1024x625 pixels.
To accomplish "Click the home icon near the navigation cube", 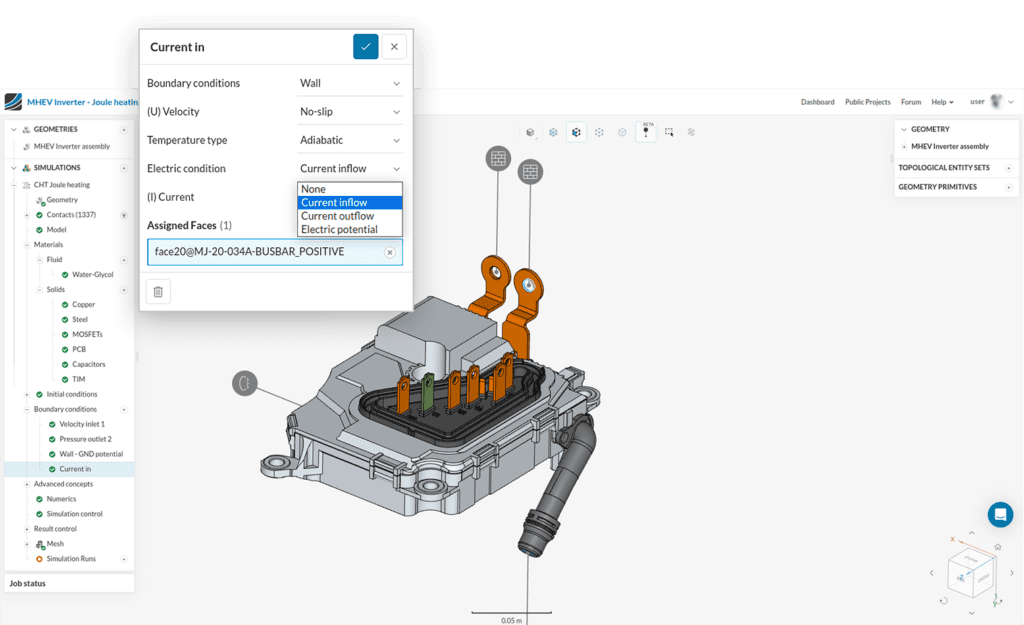I will click(997, 546).
